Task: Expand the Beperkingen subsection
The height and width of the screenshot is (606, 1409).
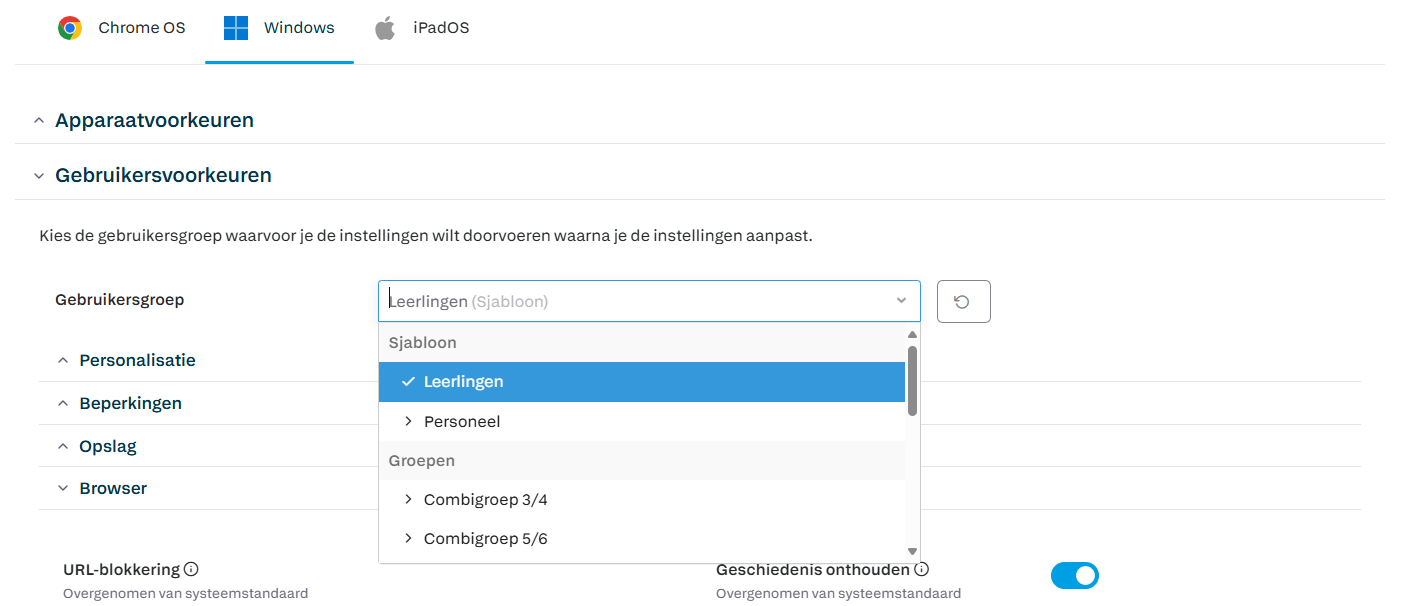Action: [63, 404]
